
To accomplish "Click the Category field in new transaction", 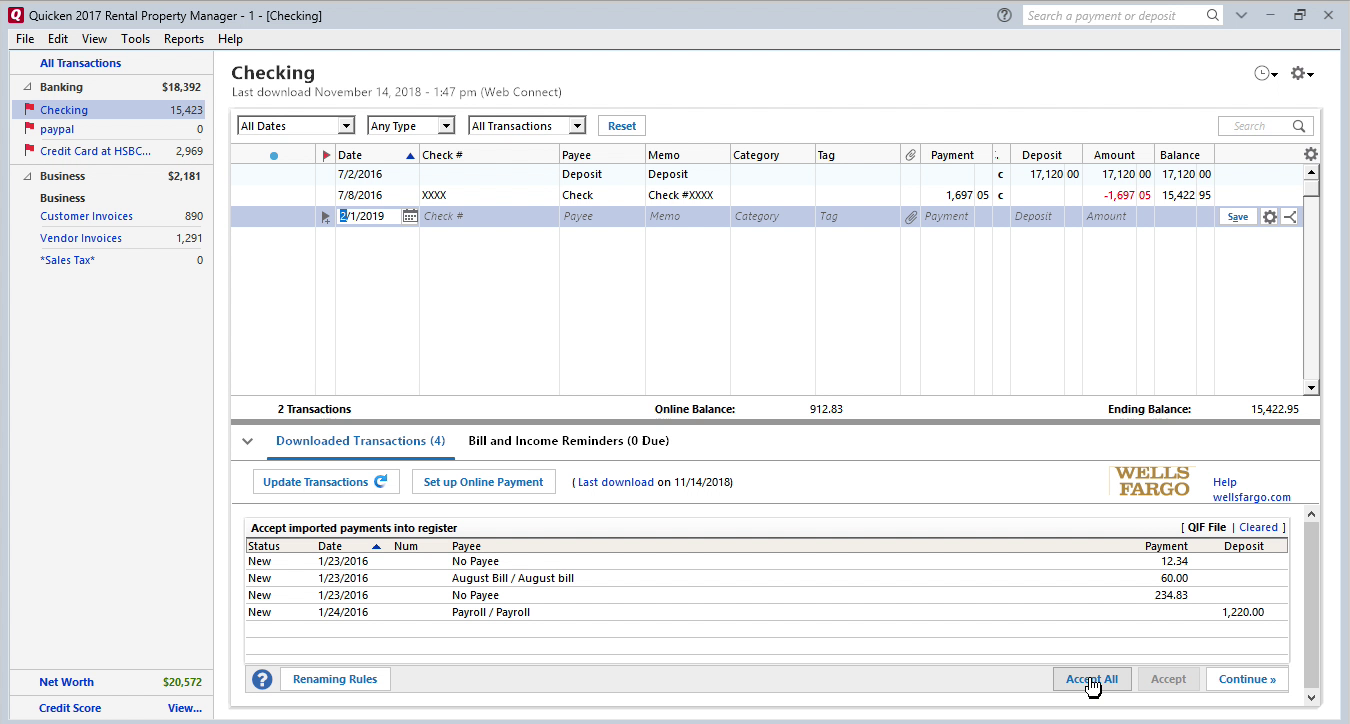I will point(772,216).
